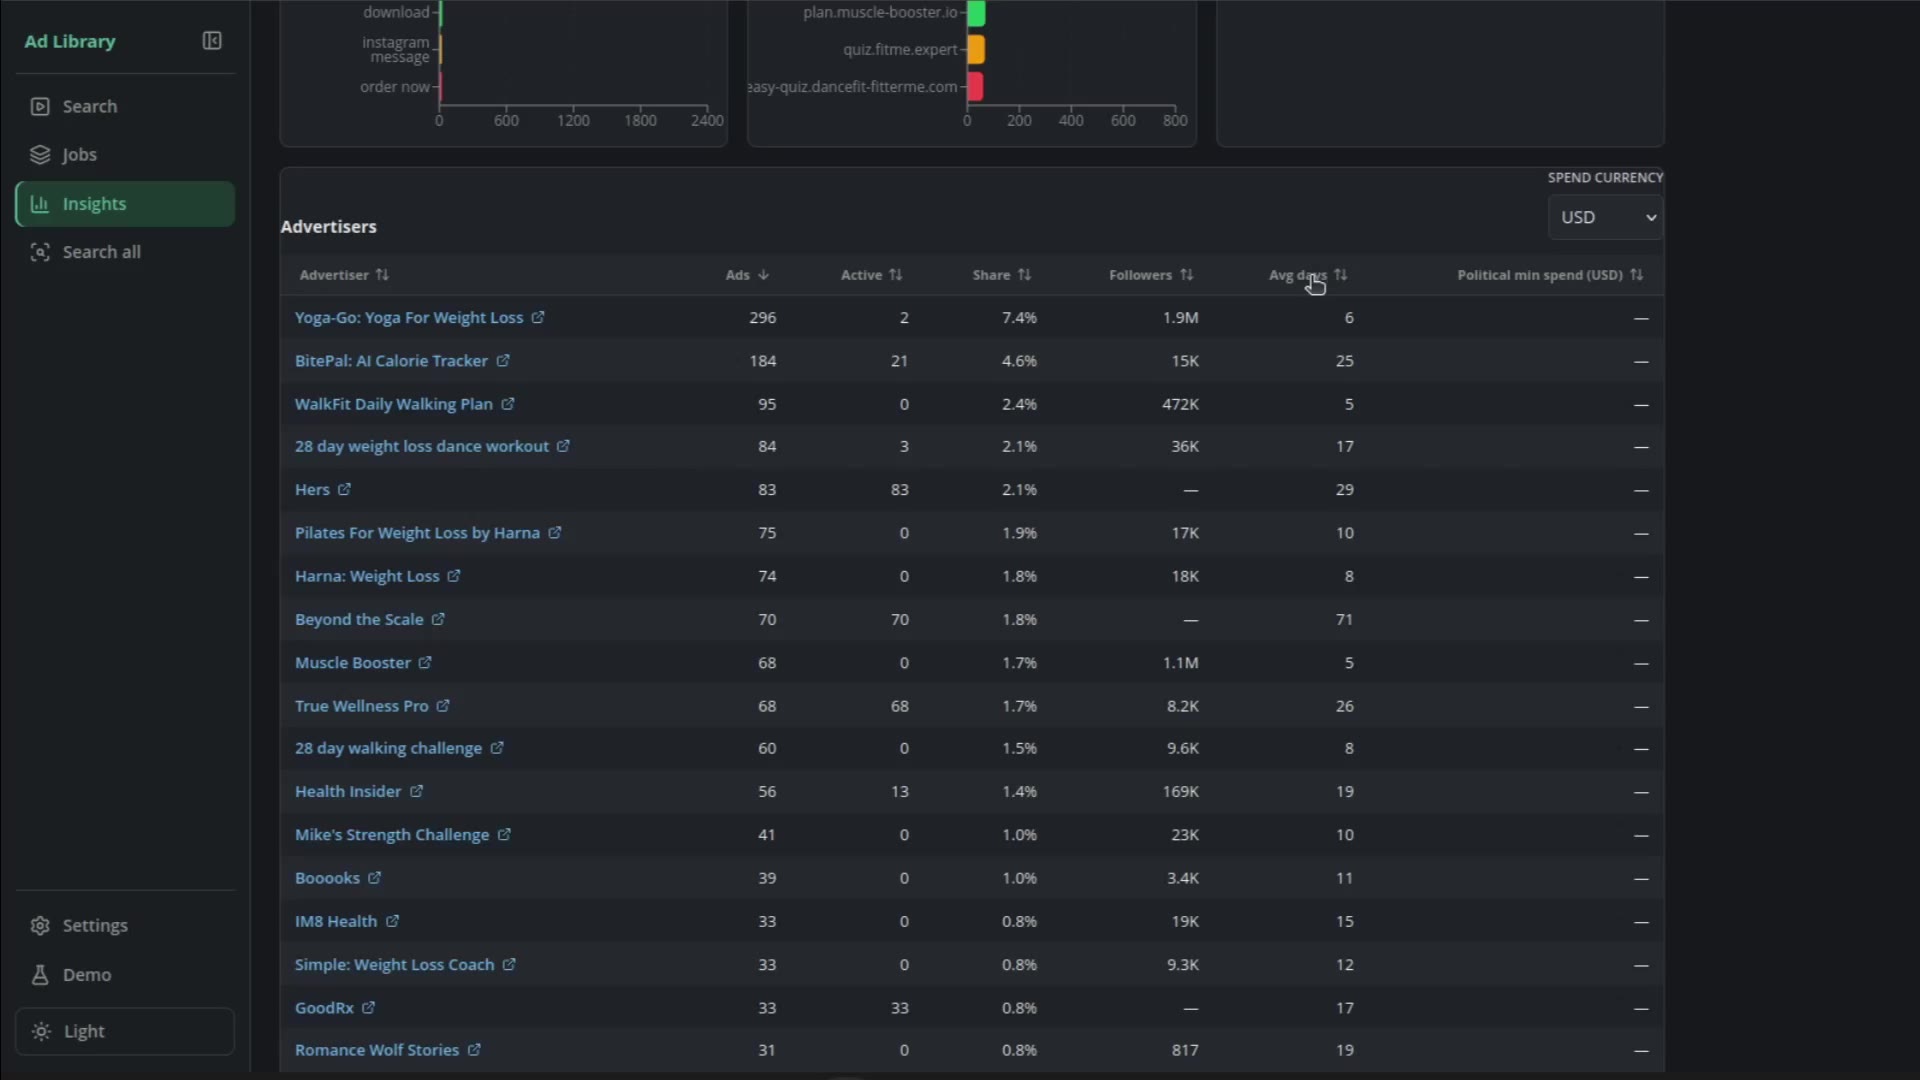The width and height of the screenshot is (1920, 1080).
Task: Click the Advertisers table heading
Action: point(328,227)
